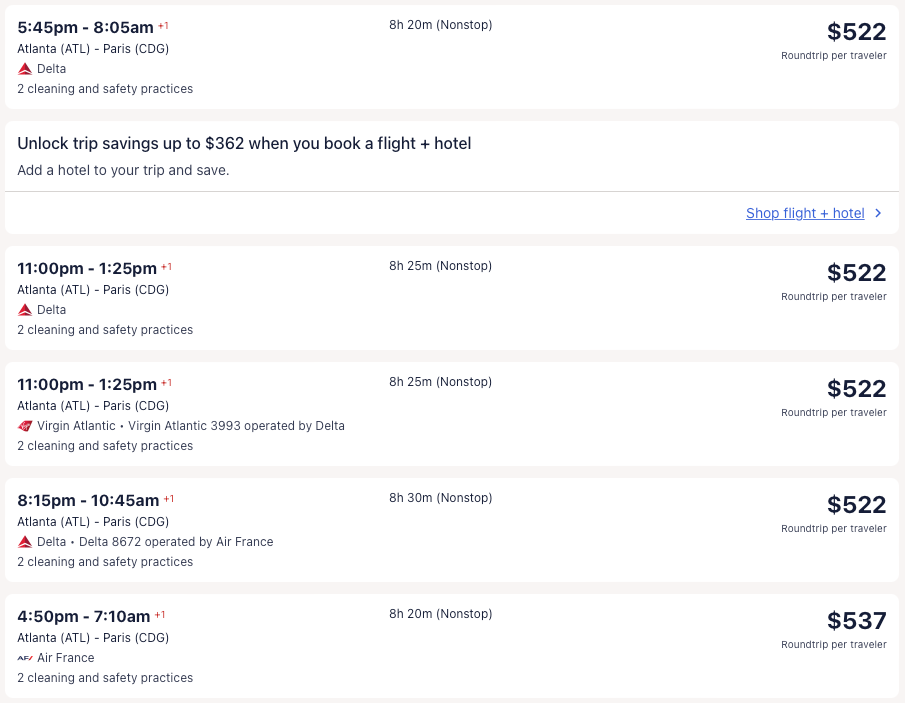View cleaning and safety practices for the Air France flight
Screen dimensions: 905x703
point(105,678)
